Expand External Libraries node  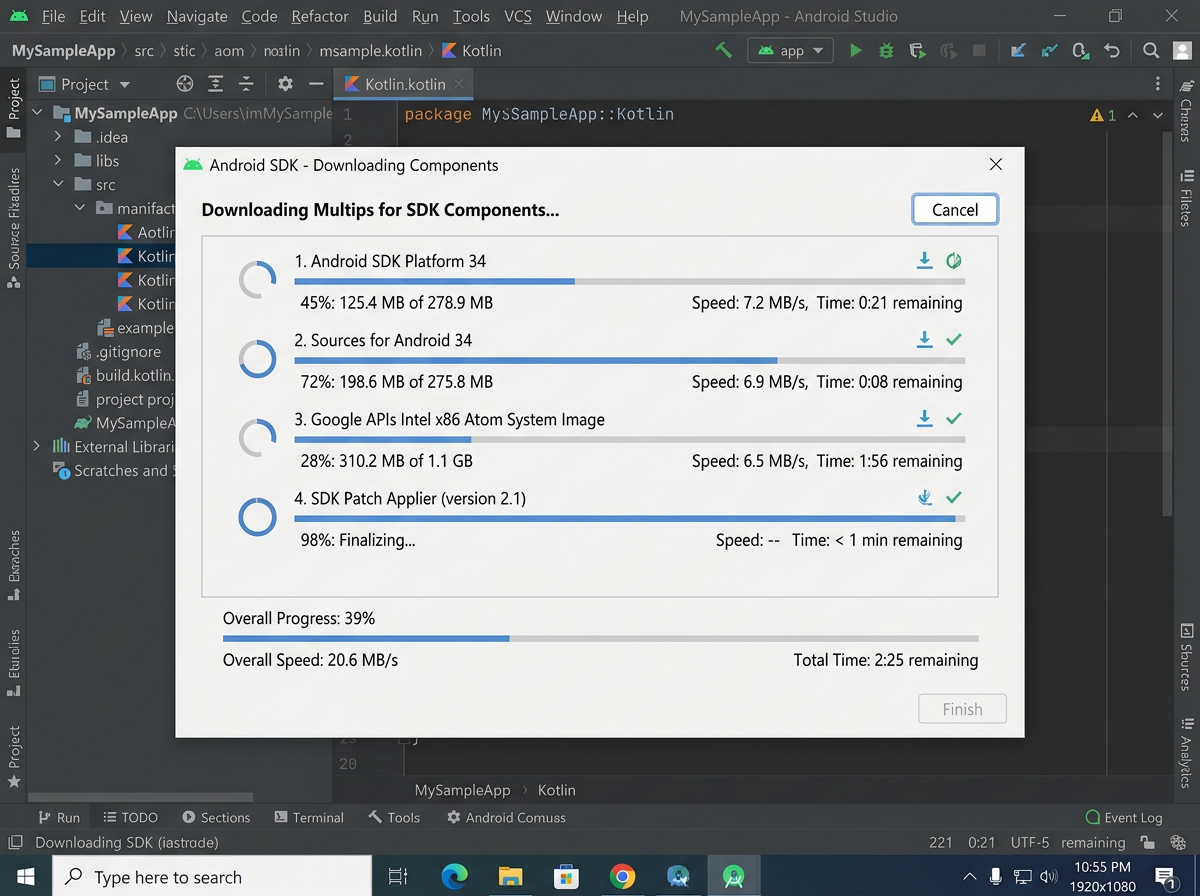point(37,446)
